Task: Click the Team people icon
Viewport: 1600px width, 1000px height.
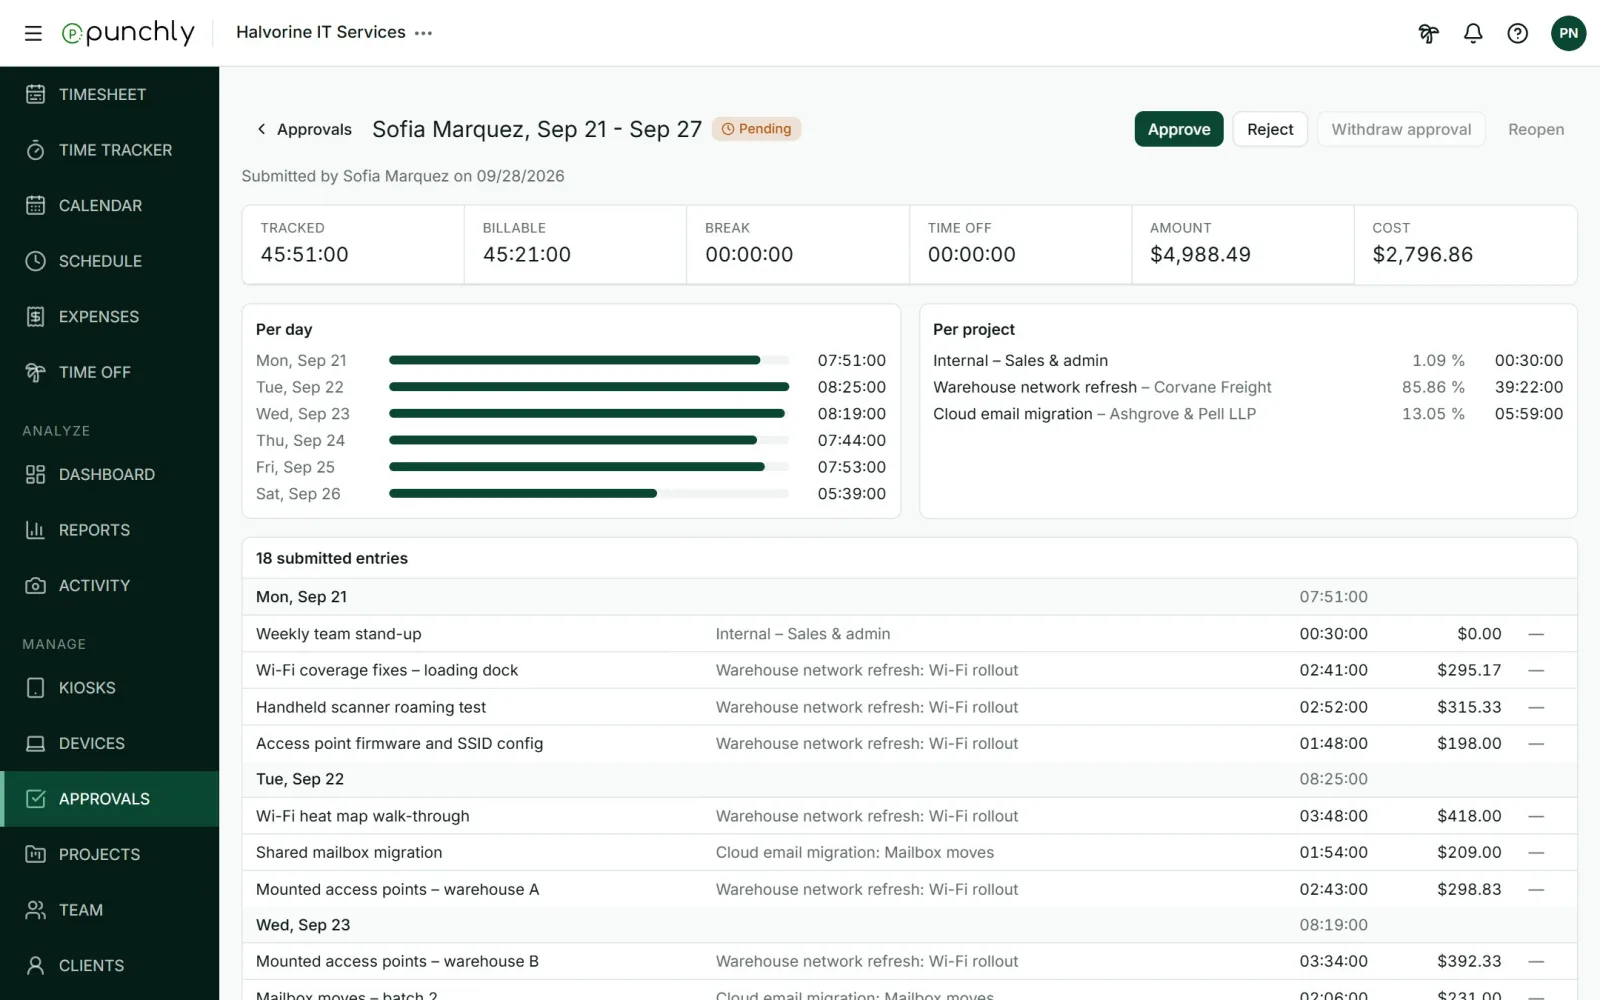Action: [x=35, y=910]
